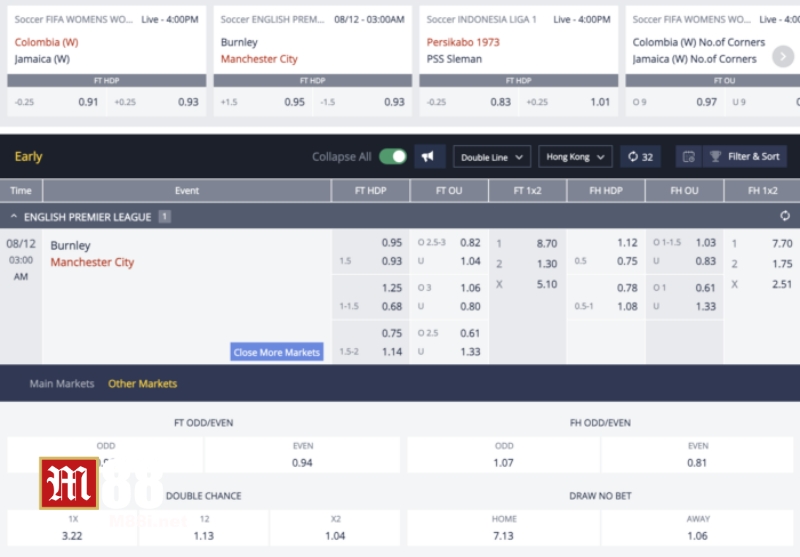Screen dimensions: 800x557
Task: Click the FT 1x2 column header
Action: coord(528,191)
